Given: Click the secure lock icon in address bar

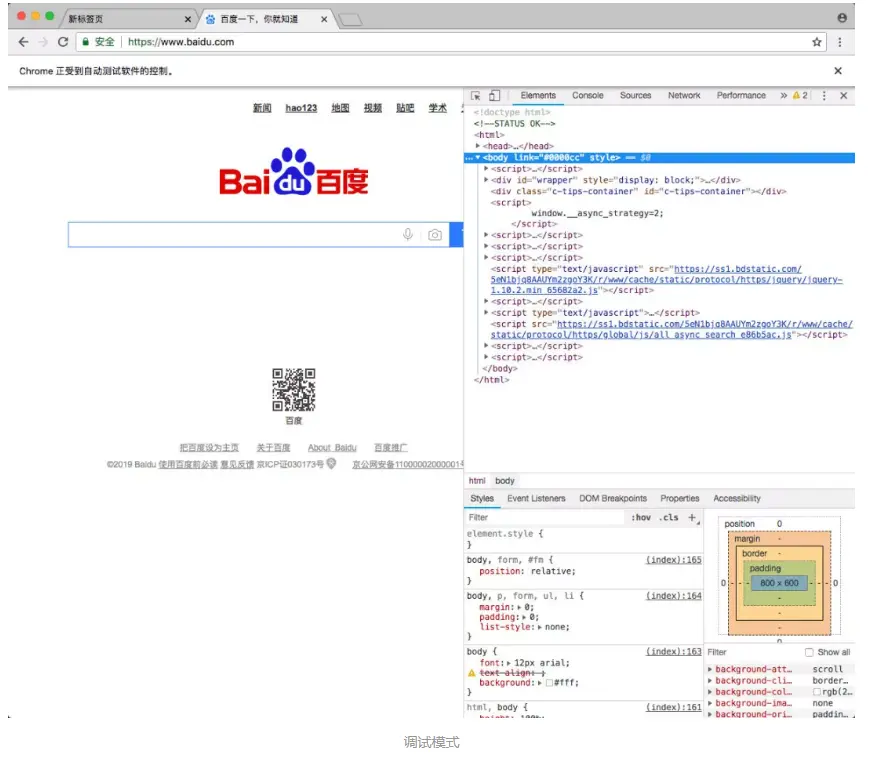Looking at the screenshot, I should click(x=85, y=42).
